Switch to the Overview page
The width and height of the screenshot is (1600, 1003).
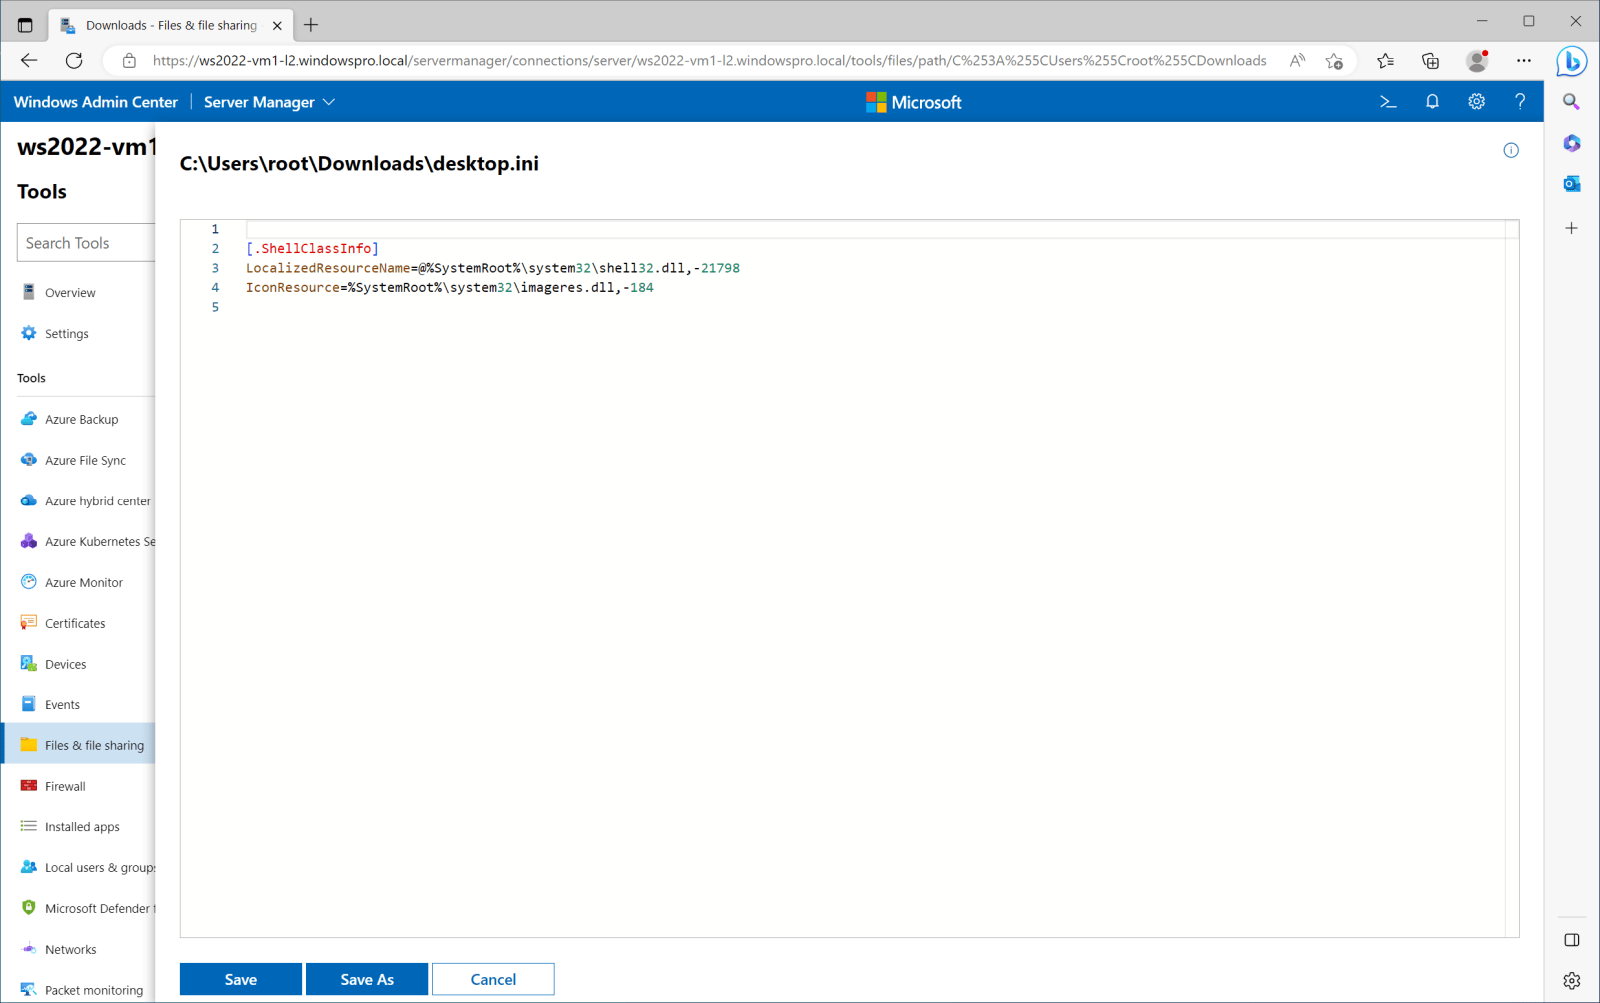[x=69, y=292]
